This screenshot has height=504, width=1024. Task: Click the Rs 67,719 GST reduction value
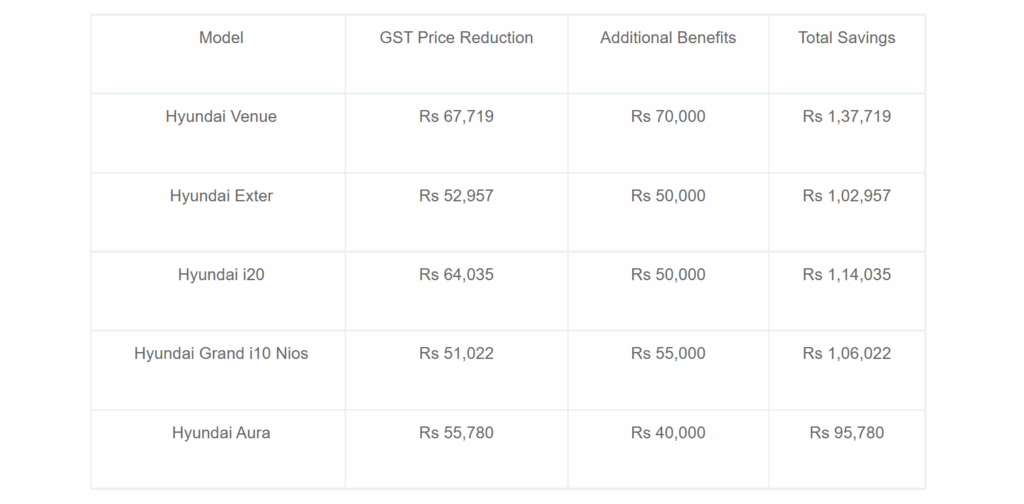point(456,117)
